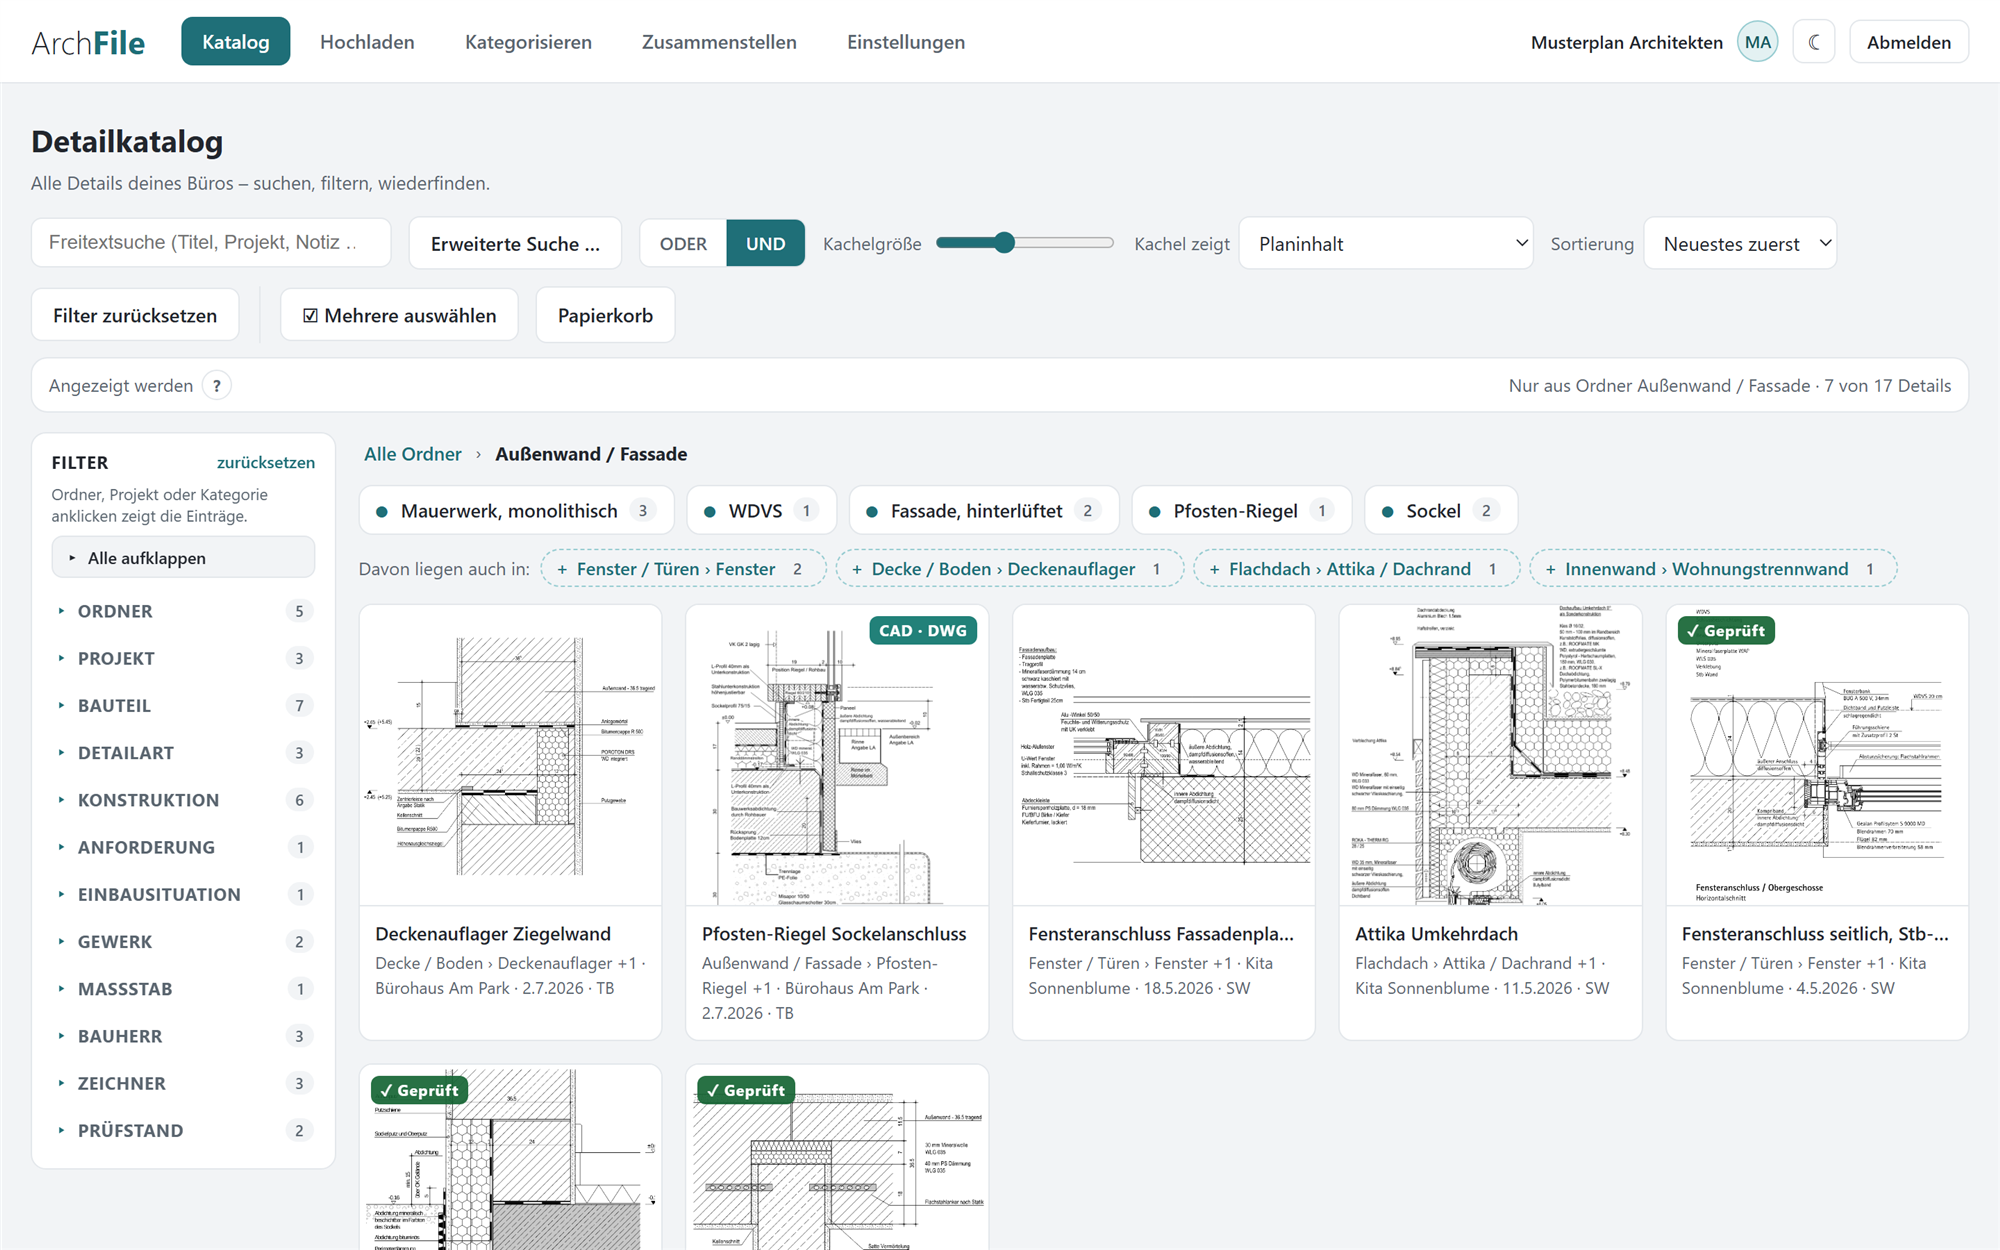Expand Alle aufklappen in filter panel

183,558
